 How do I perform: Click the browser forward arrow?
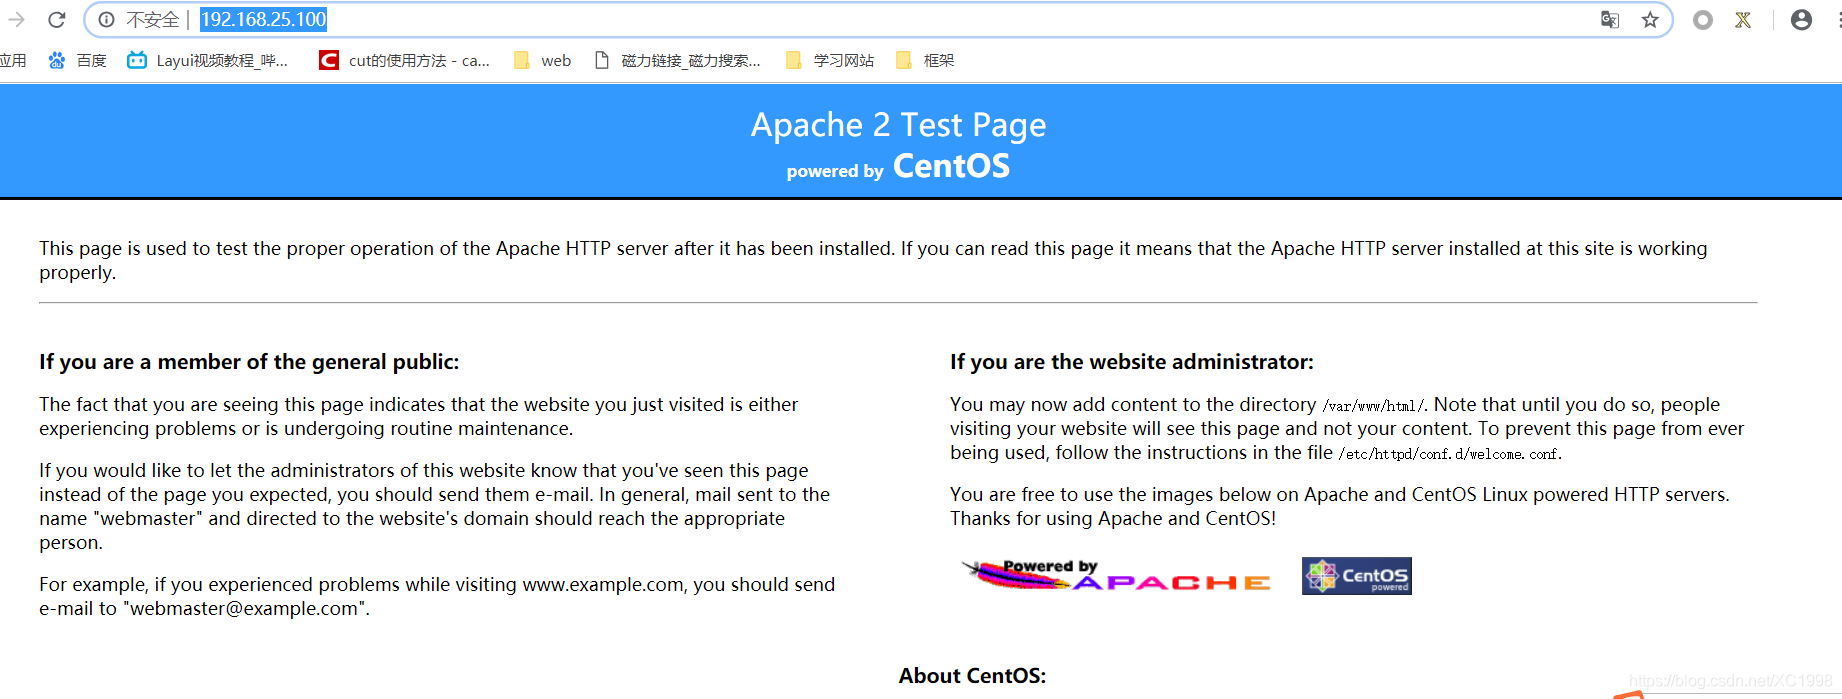[16, 19]
